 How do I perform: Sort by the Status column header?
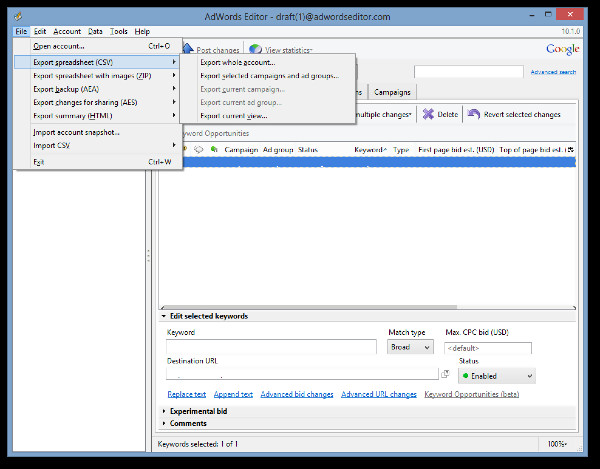[308, 150]
